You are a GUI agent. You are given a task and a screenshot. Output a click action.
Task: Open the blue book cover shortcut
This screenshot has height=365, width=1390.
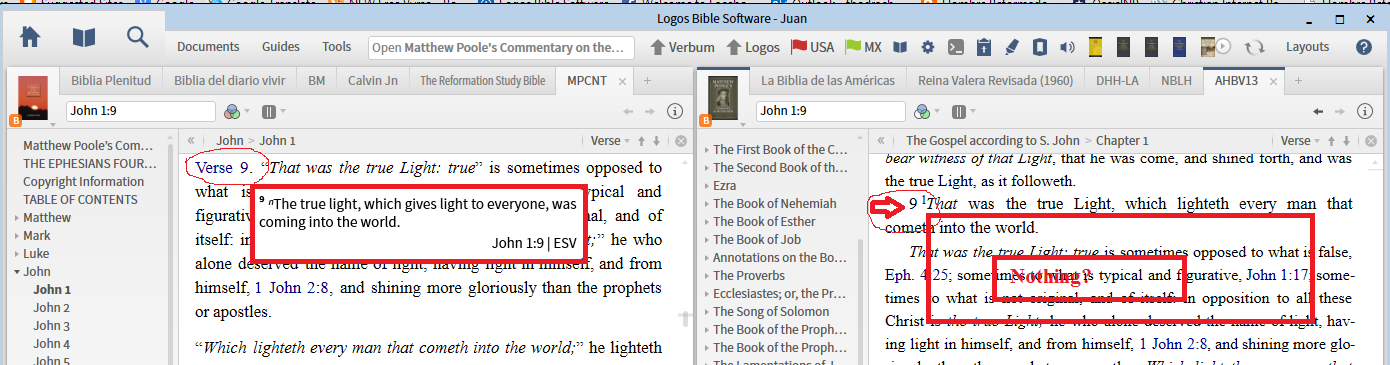tap(1179, 47)
